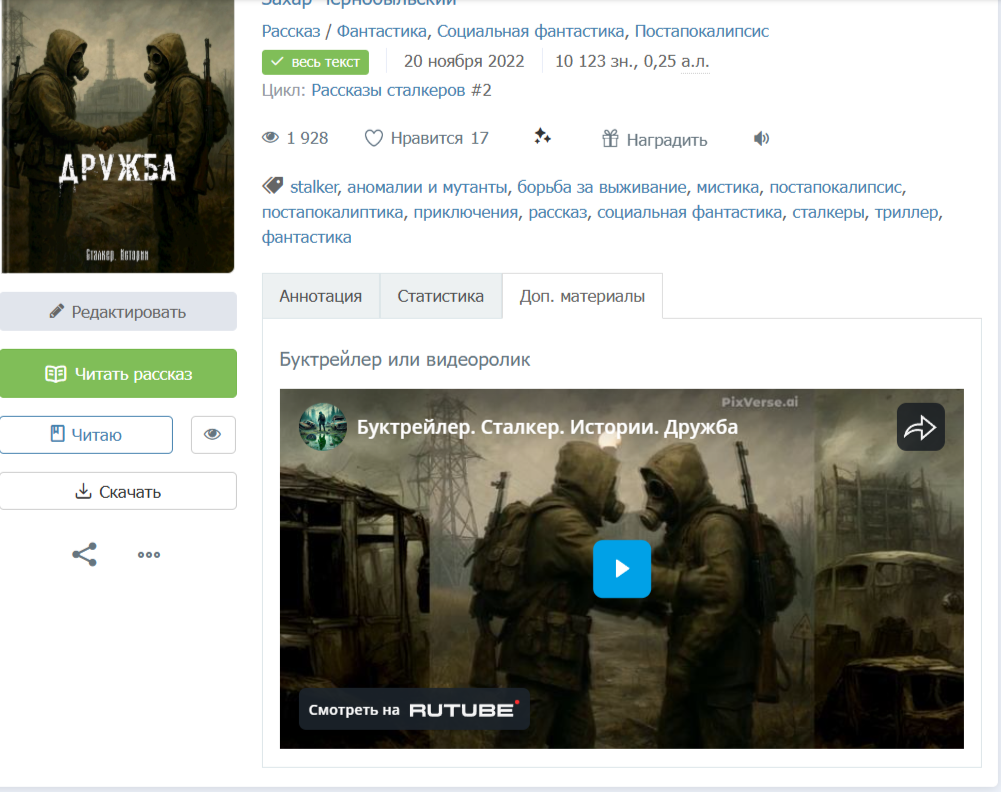Expand the Скачать download options
Screen dimensions: 1001x792
pyautogui.click(x=118, y=492)
